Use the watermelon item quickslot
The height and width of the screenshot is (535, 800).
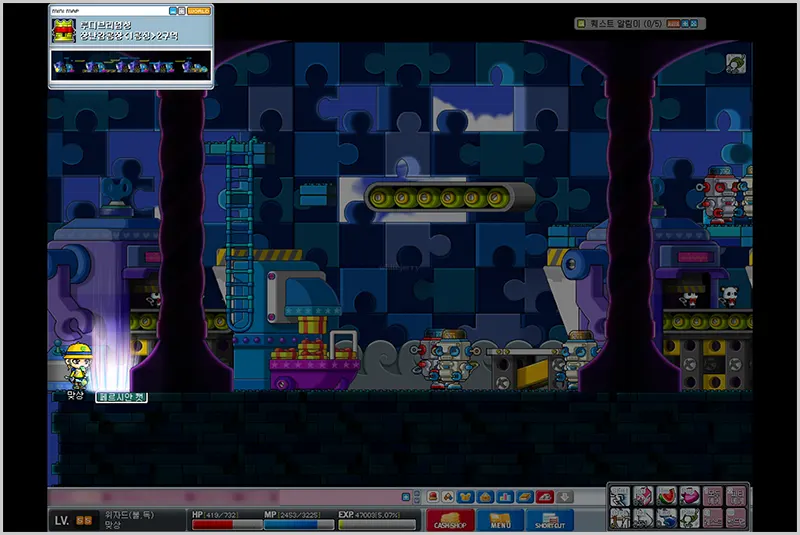(x=666, y=496)
